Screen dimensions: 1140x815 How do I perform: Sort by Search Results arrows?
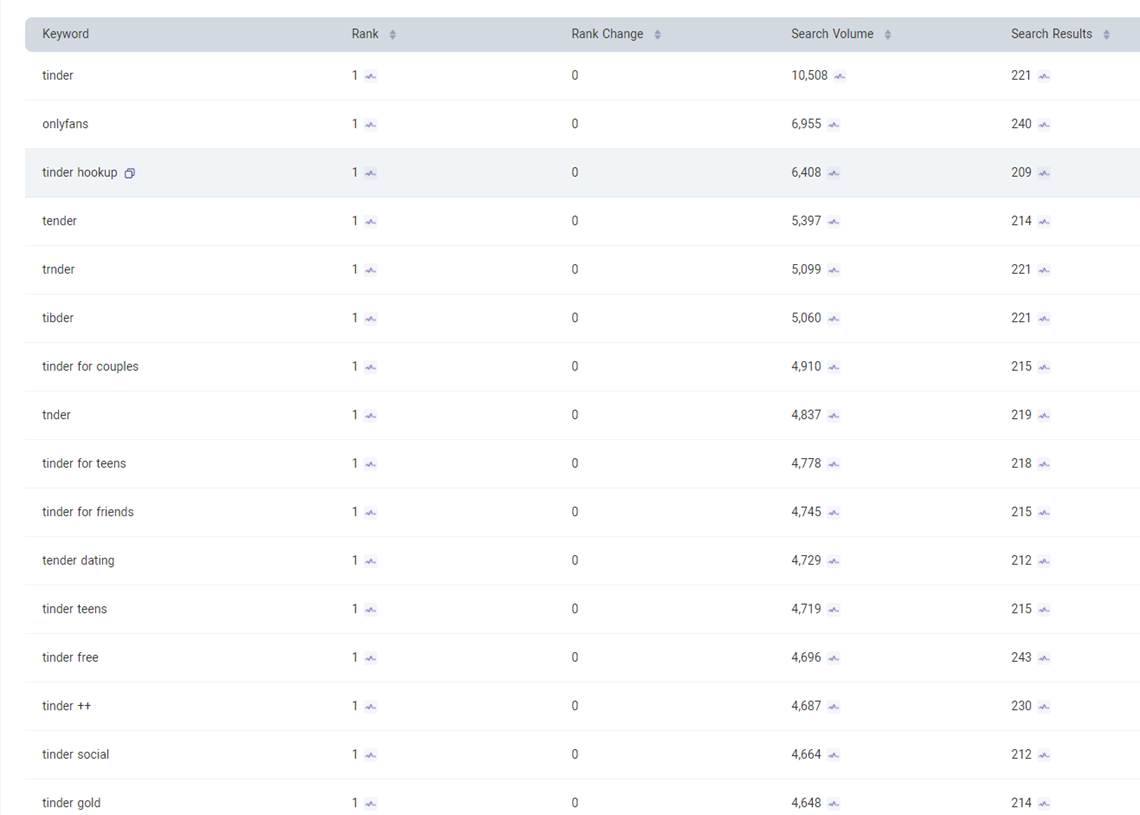point(1106,35)
